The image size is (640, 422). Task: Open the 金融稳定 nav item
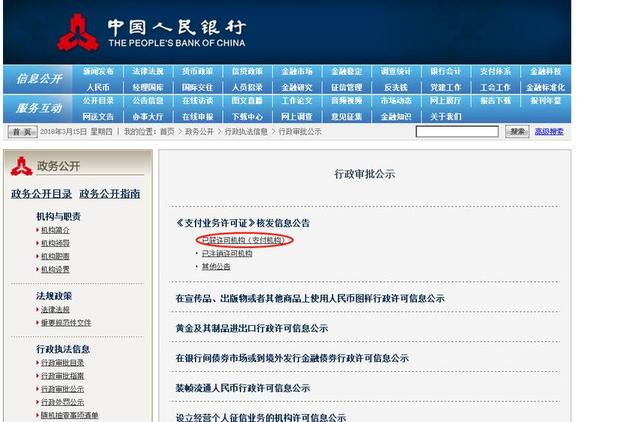[347, 71]
